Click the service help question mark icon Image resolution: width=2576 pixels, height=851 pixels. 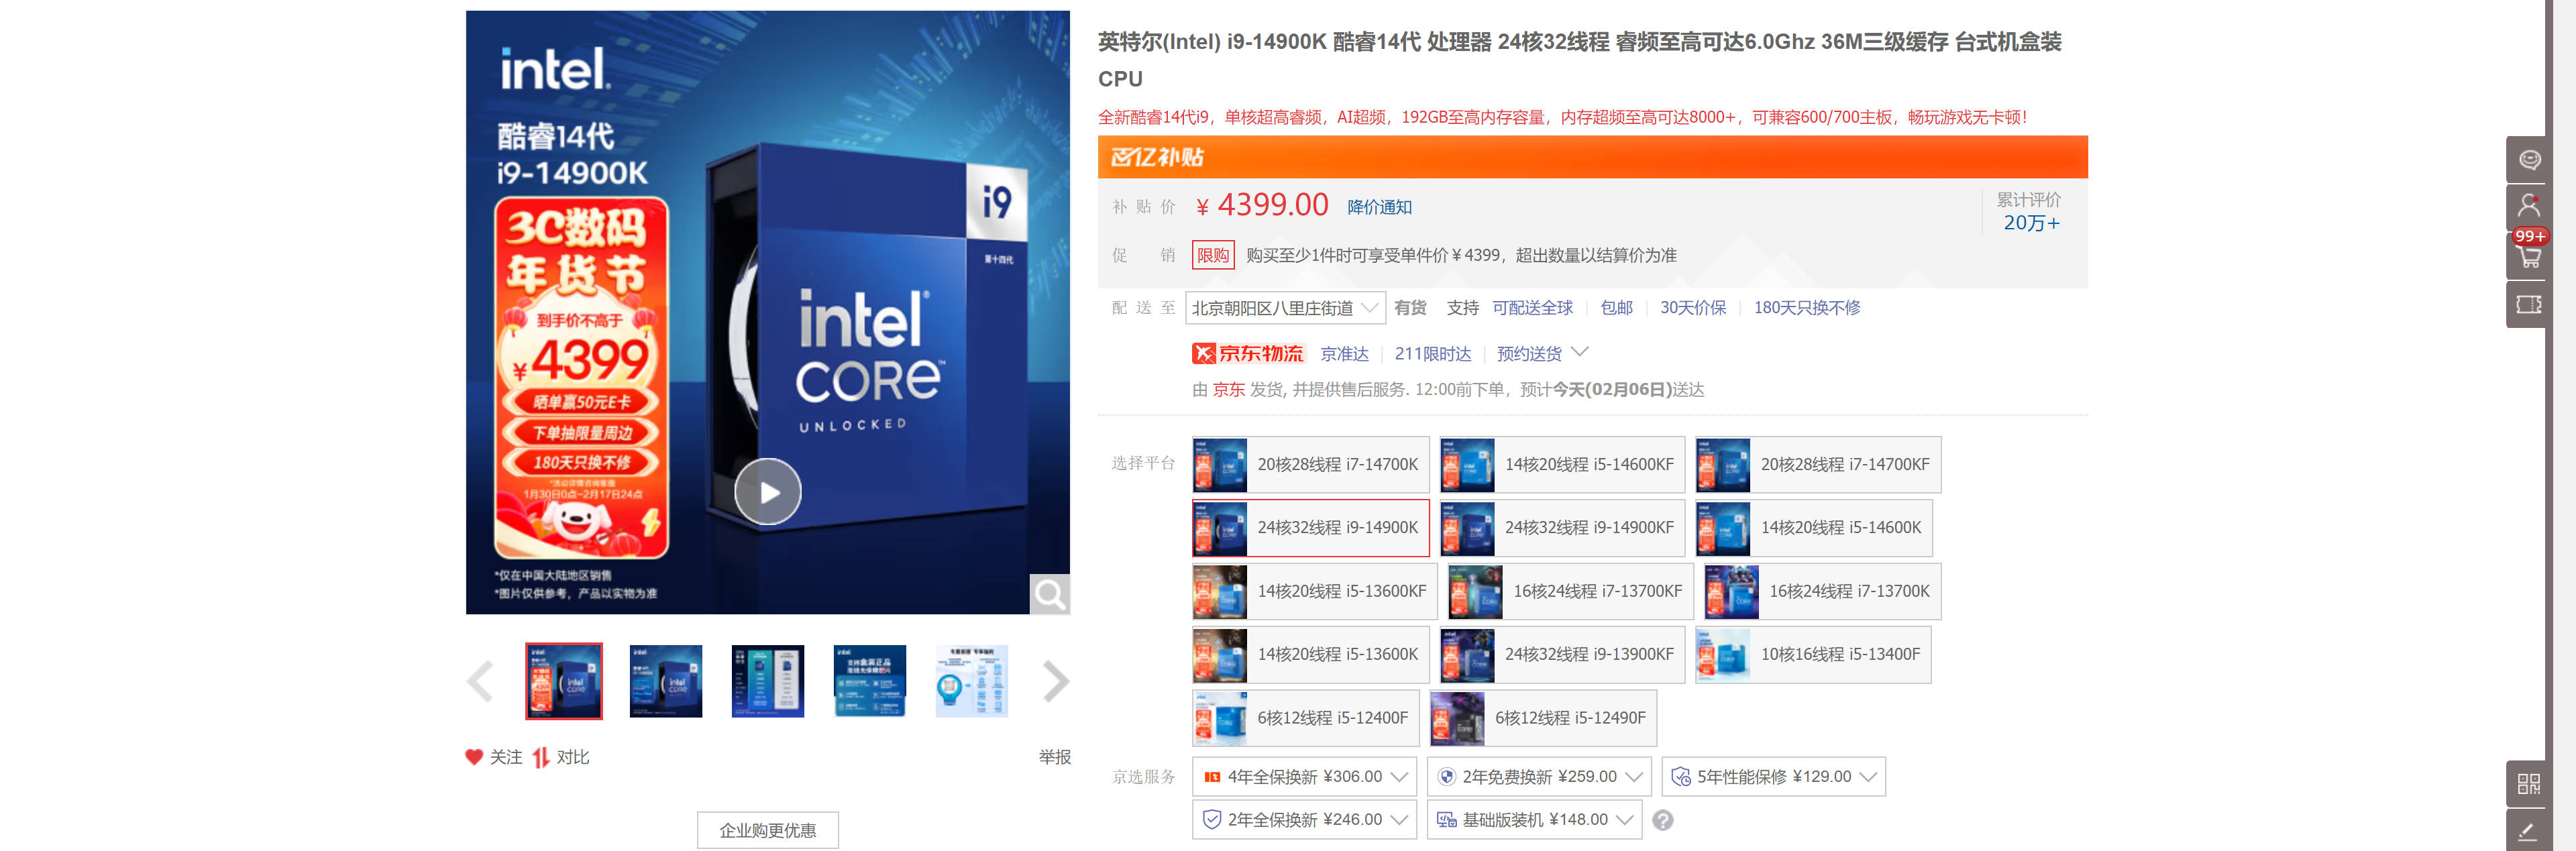pyautogui.click(x=1662, y=820)
